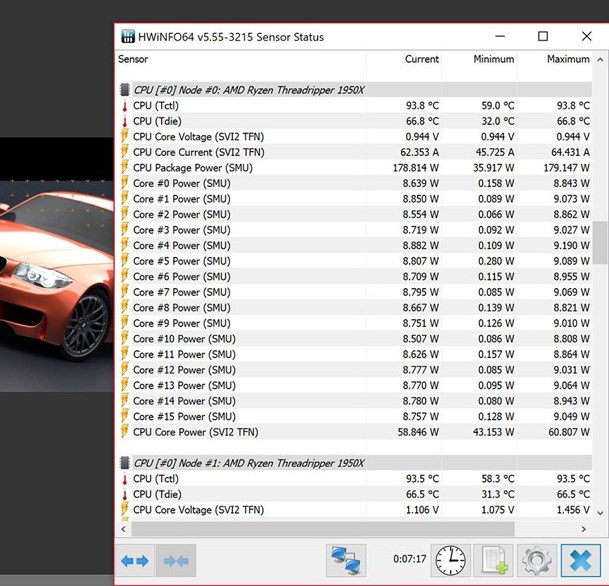Viewport: 609px width, 586px height.
Task: Select the Node #0 Threadripper 1950X group header
Action: click(249, 90)
